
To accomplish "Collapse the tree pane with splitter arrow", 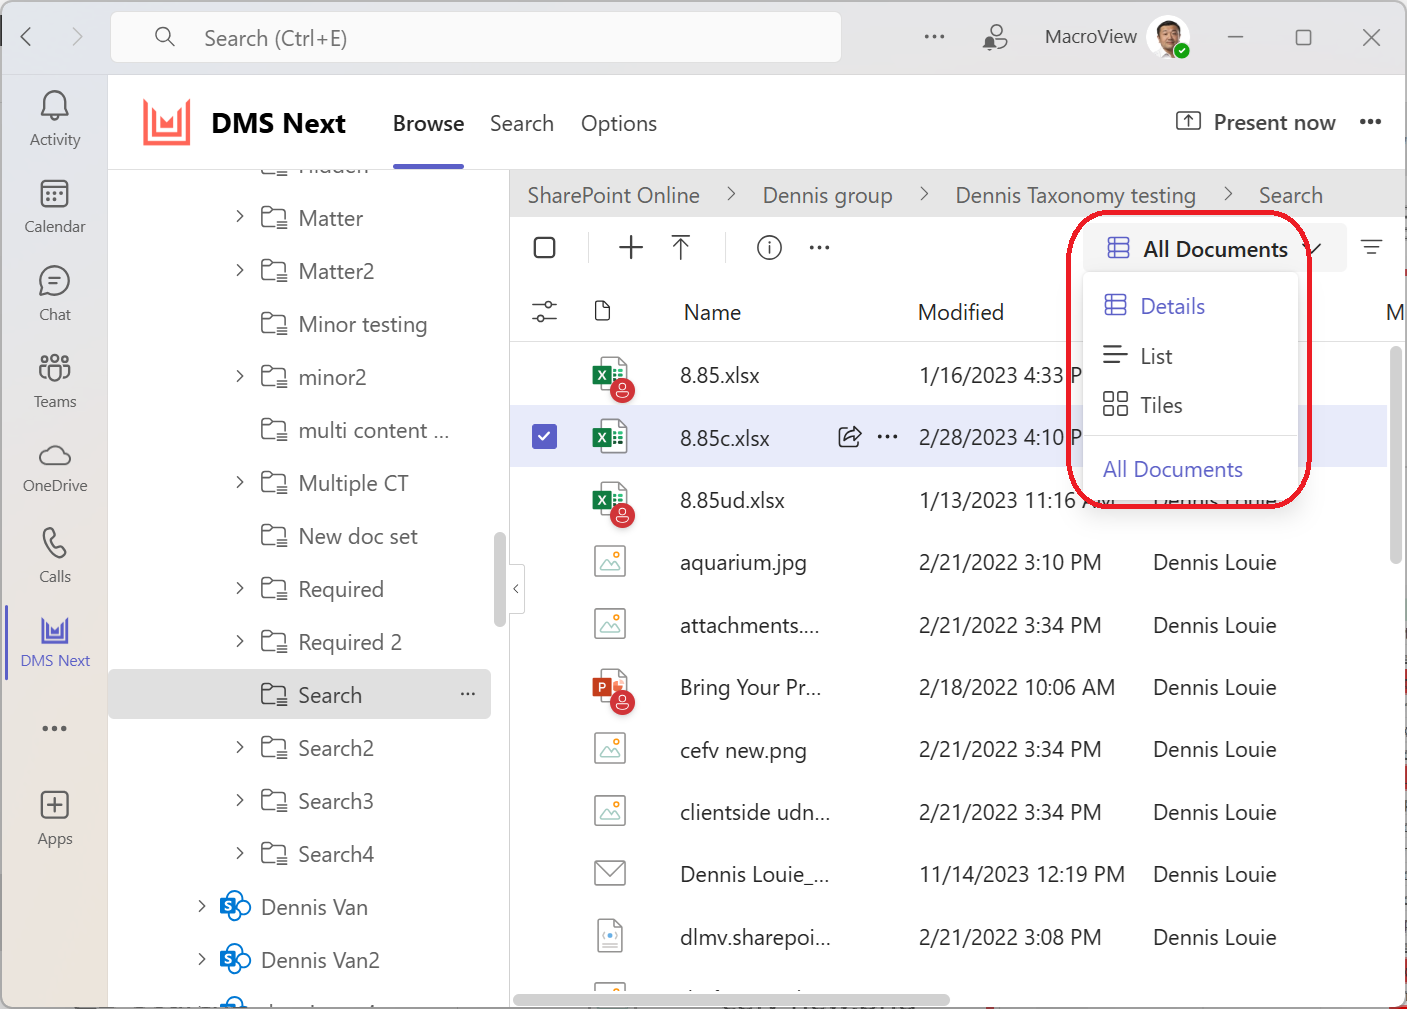I will click(x=516, y=588).
